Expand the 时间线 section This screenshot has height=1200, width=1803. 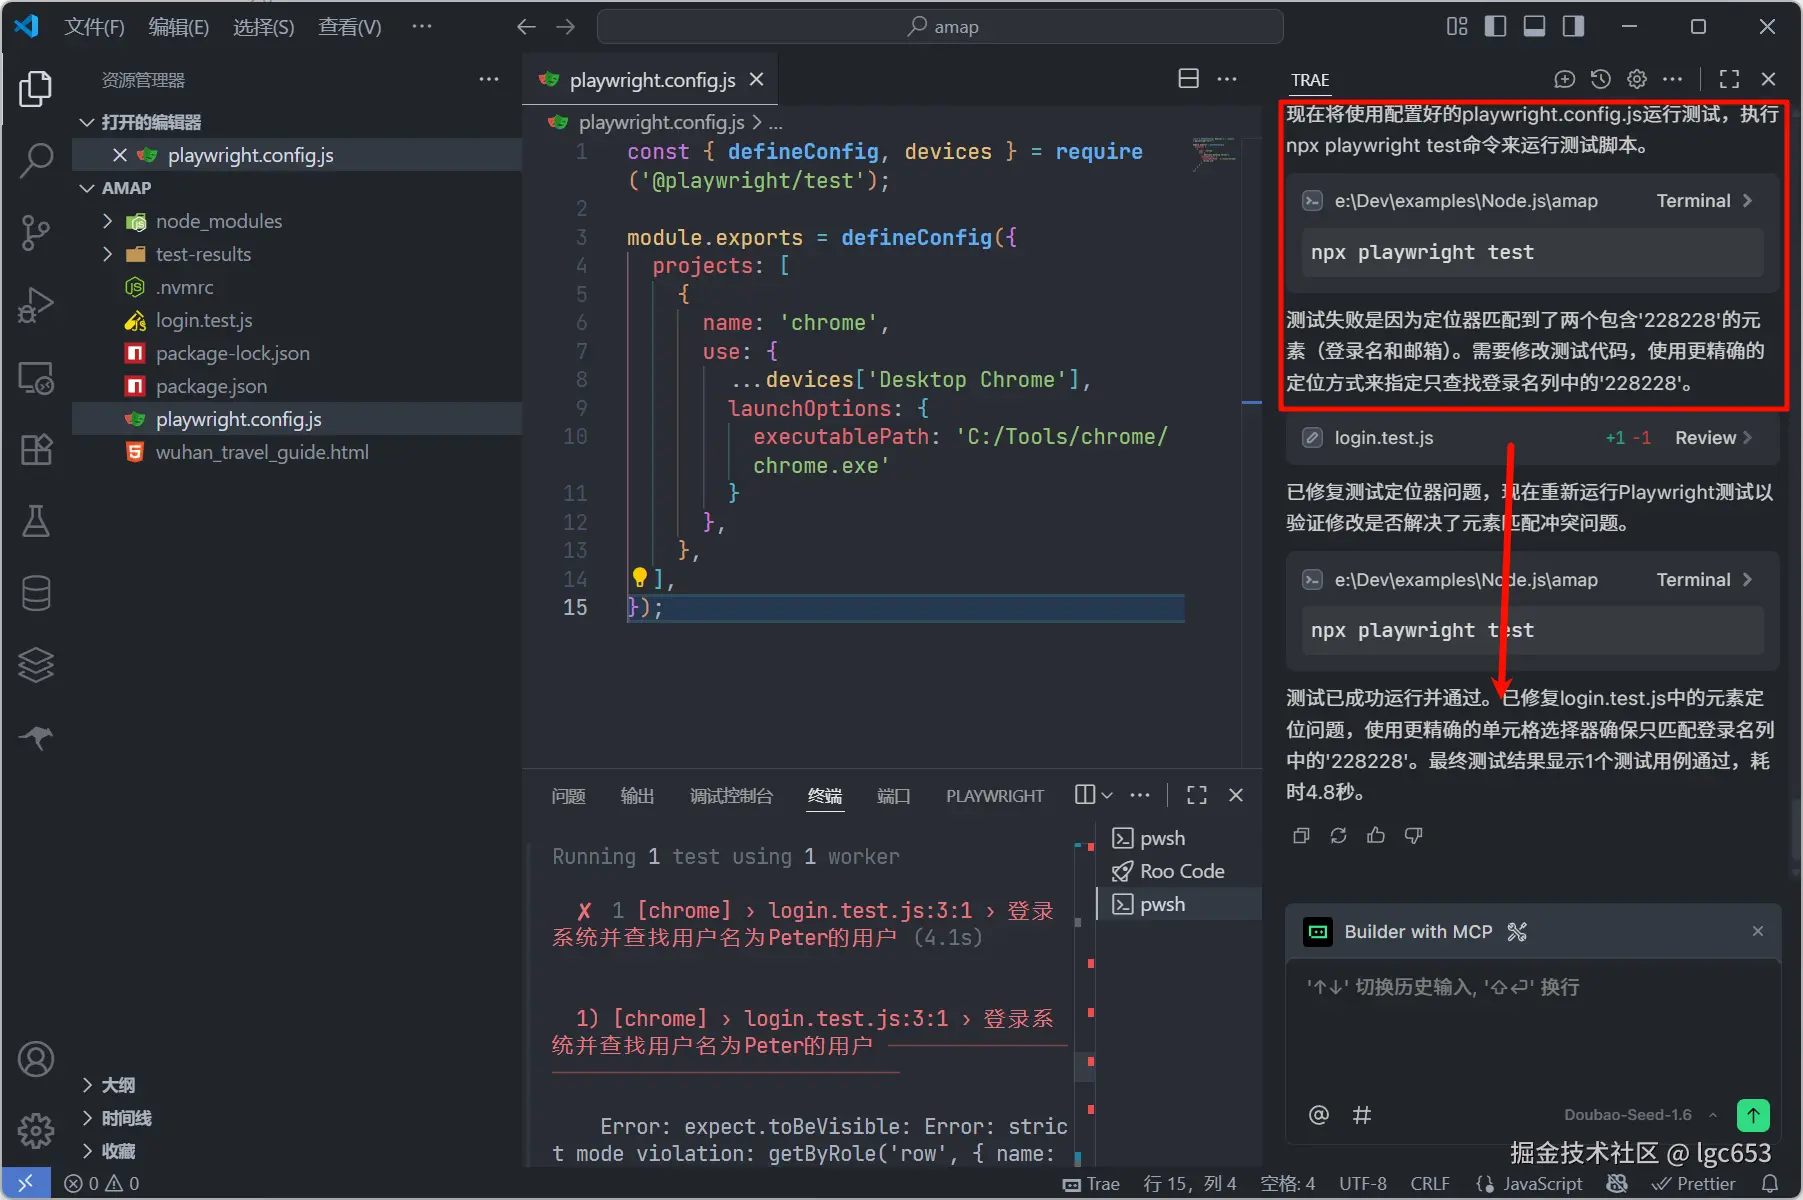click(x=87, y=1118)
